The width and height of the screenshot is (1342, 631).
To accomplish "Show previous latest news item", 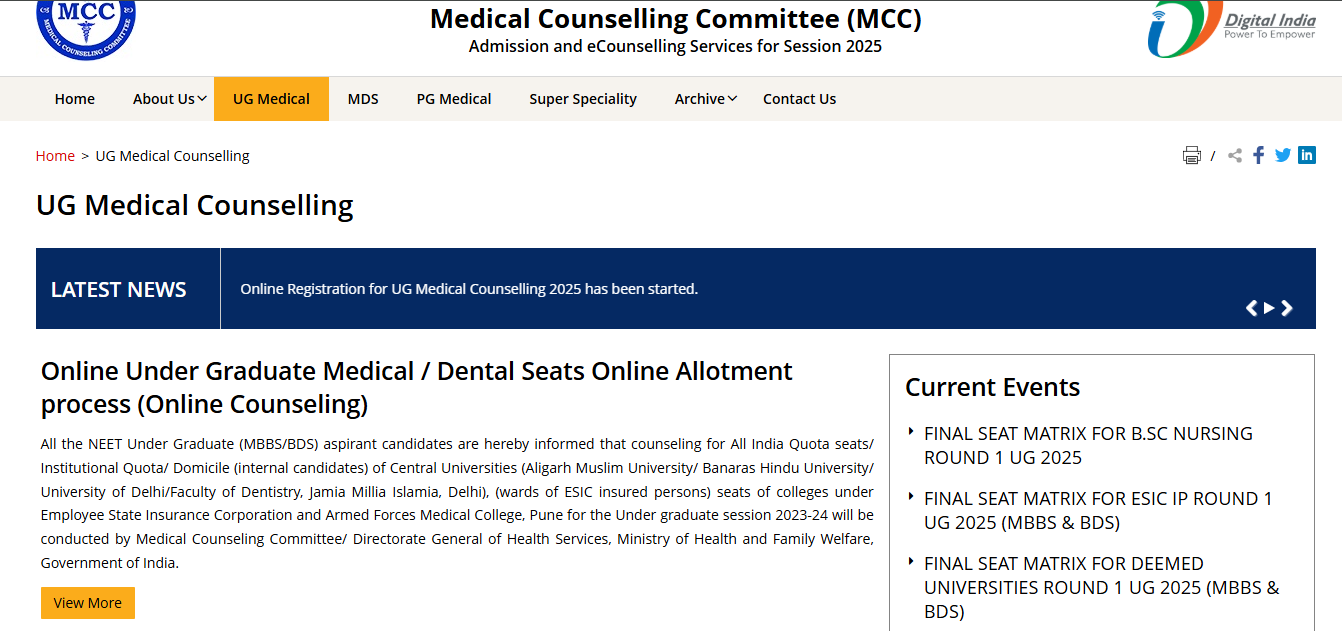I will (x=1251, y=308).
